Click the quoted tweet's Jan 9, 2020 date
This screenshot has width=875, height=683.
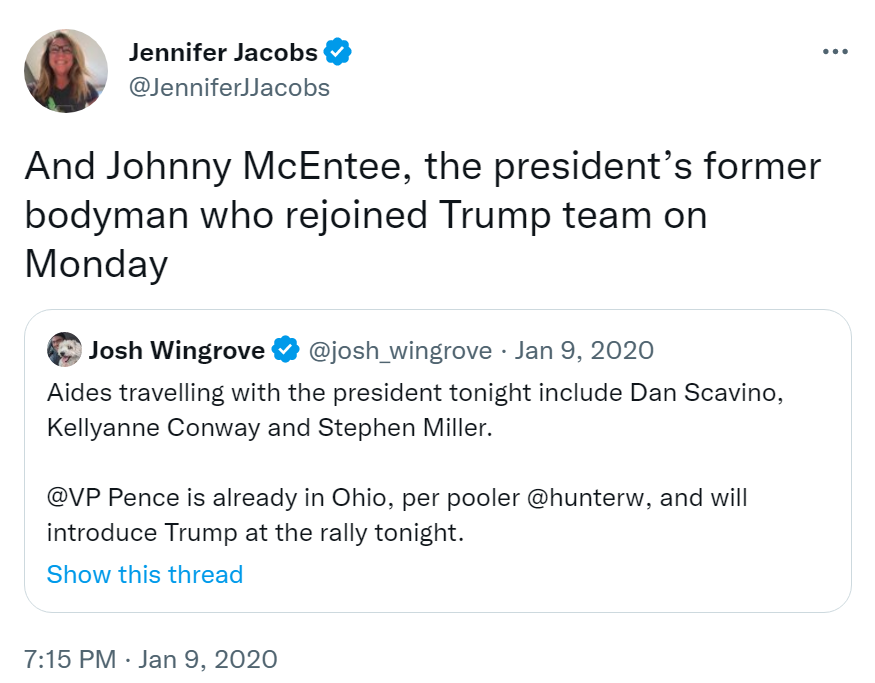[x=584, y=350]
